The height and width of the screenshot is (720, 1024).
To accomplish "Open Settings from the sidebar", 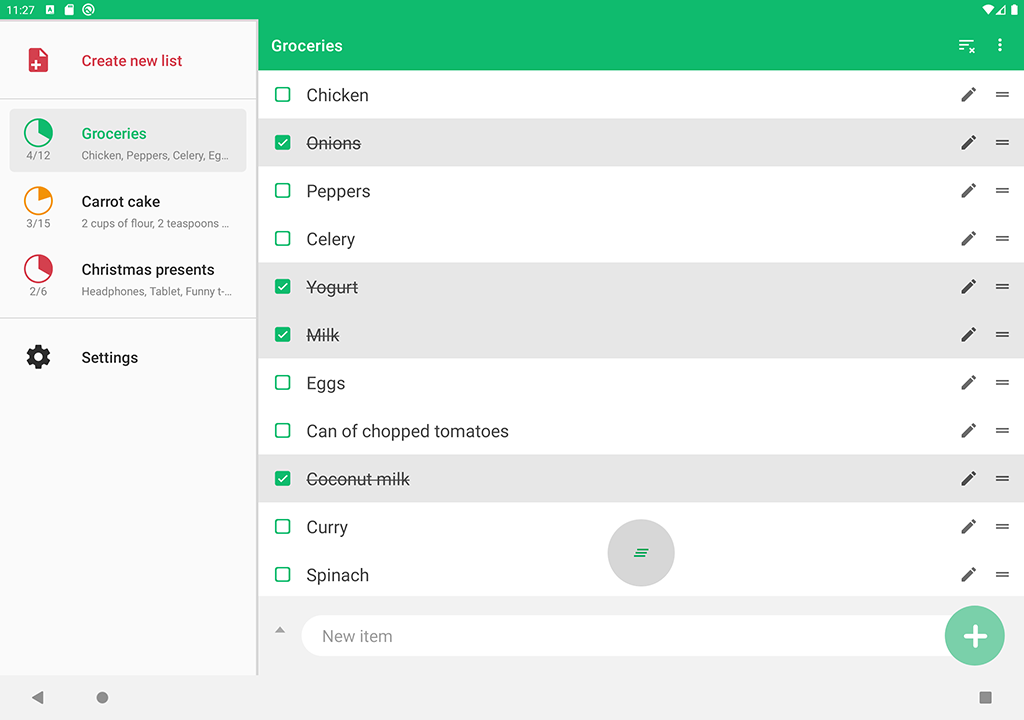I will [x=109, y=358].
